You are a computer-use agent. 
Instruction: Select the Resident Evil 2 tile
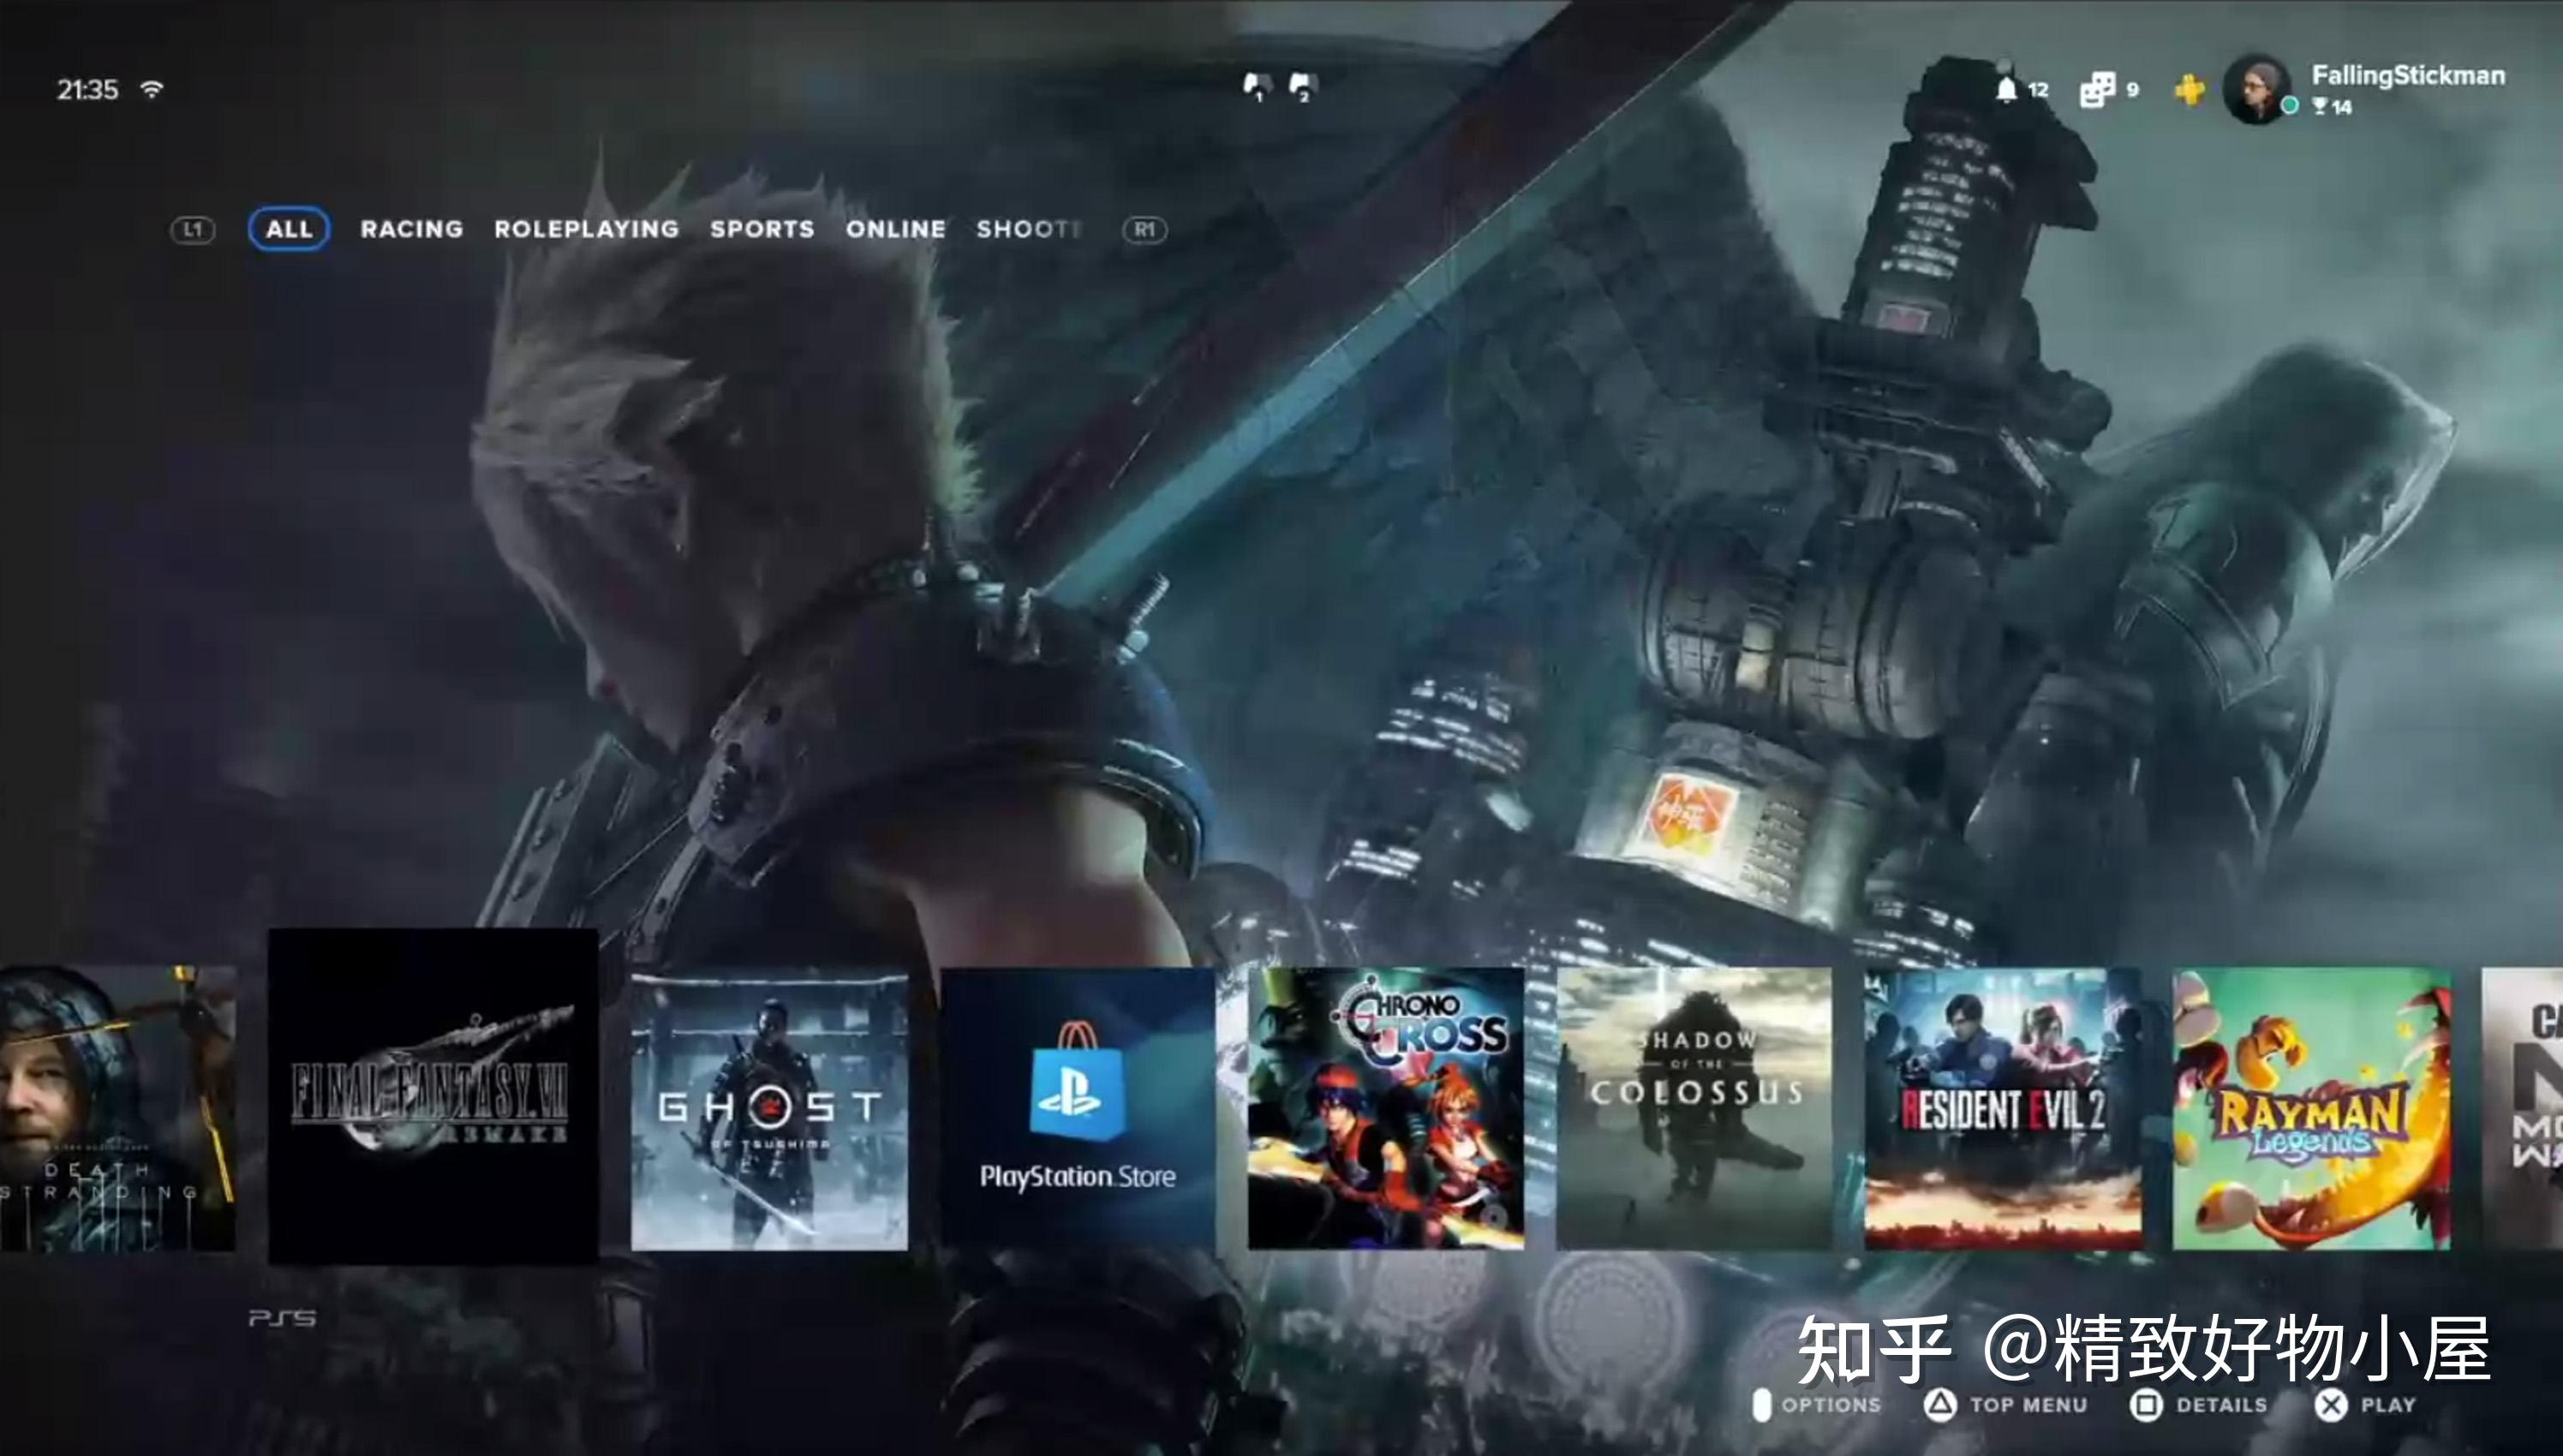(x=2002, y=1108)
